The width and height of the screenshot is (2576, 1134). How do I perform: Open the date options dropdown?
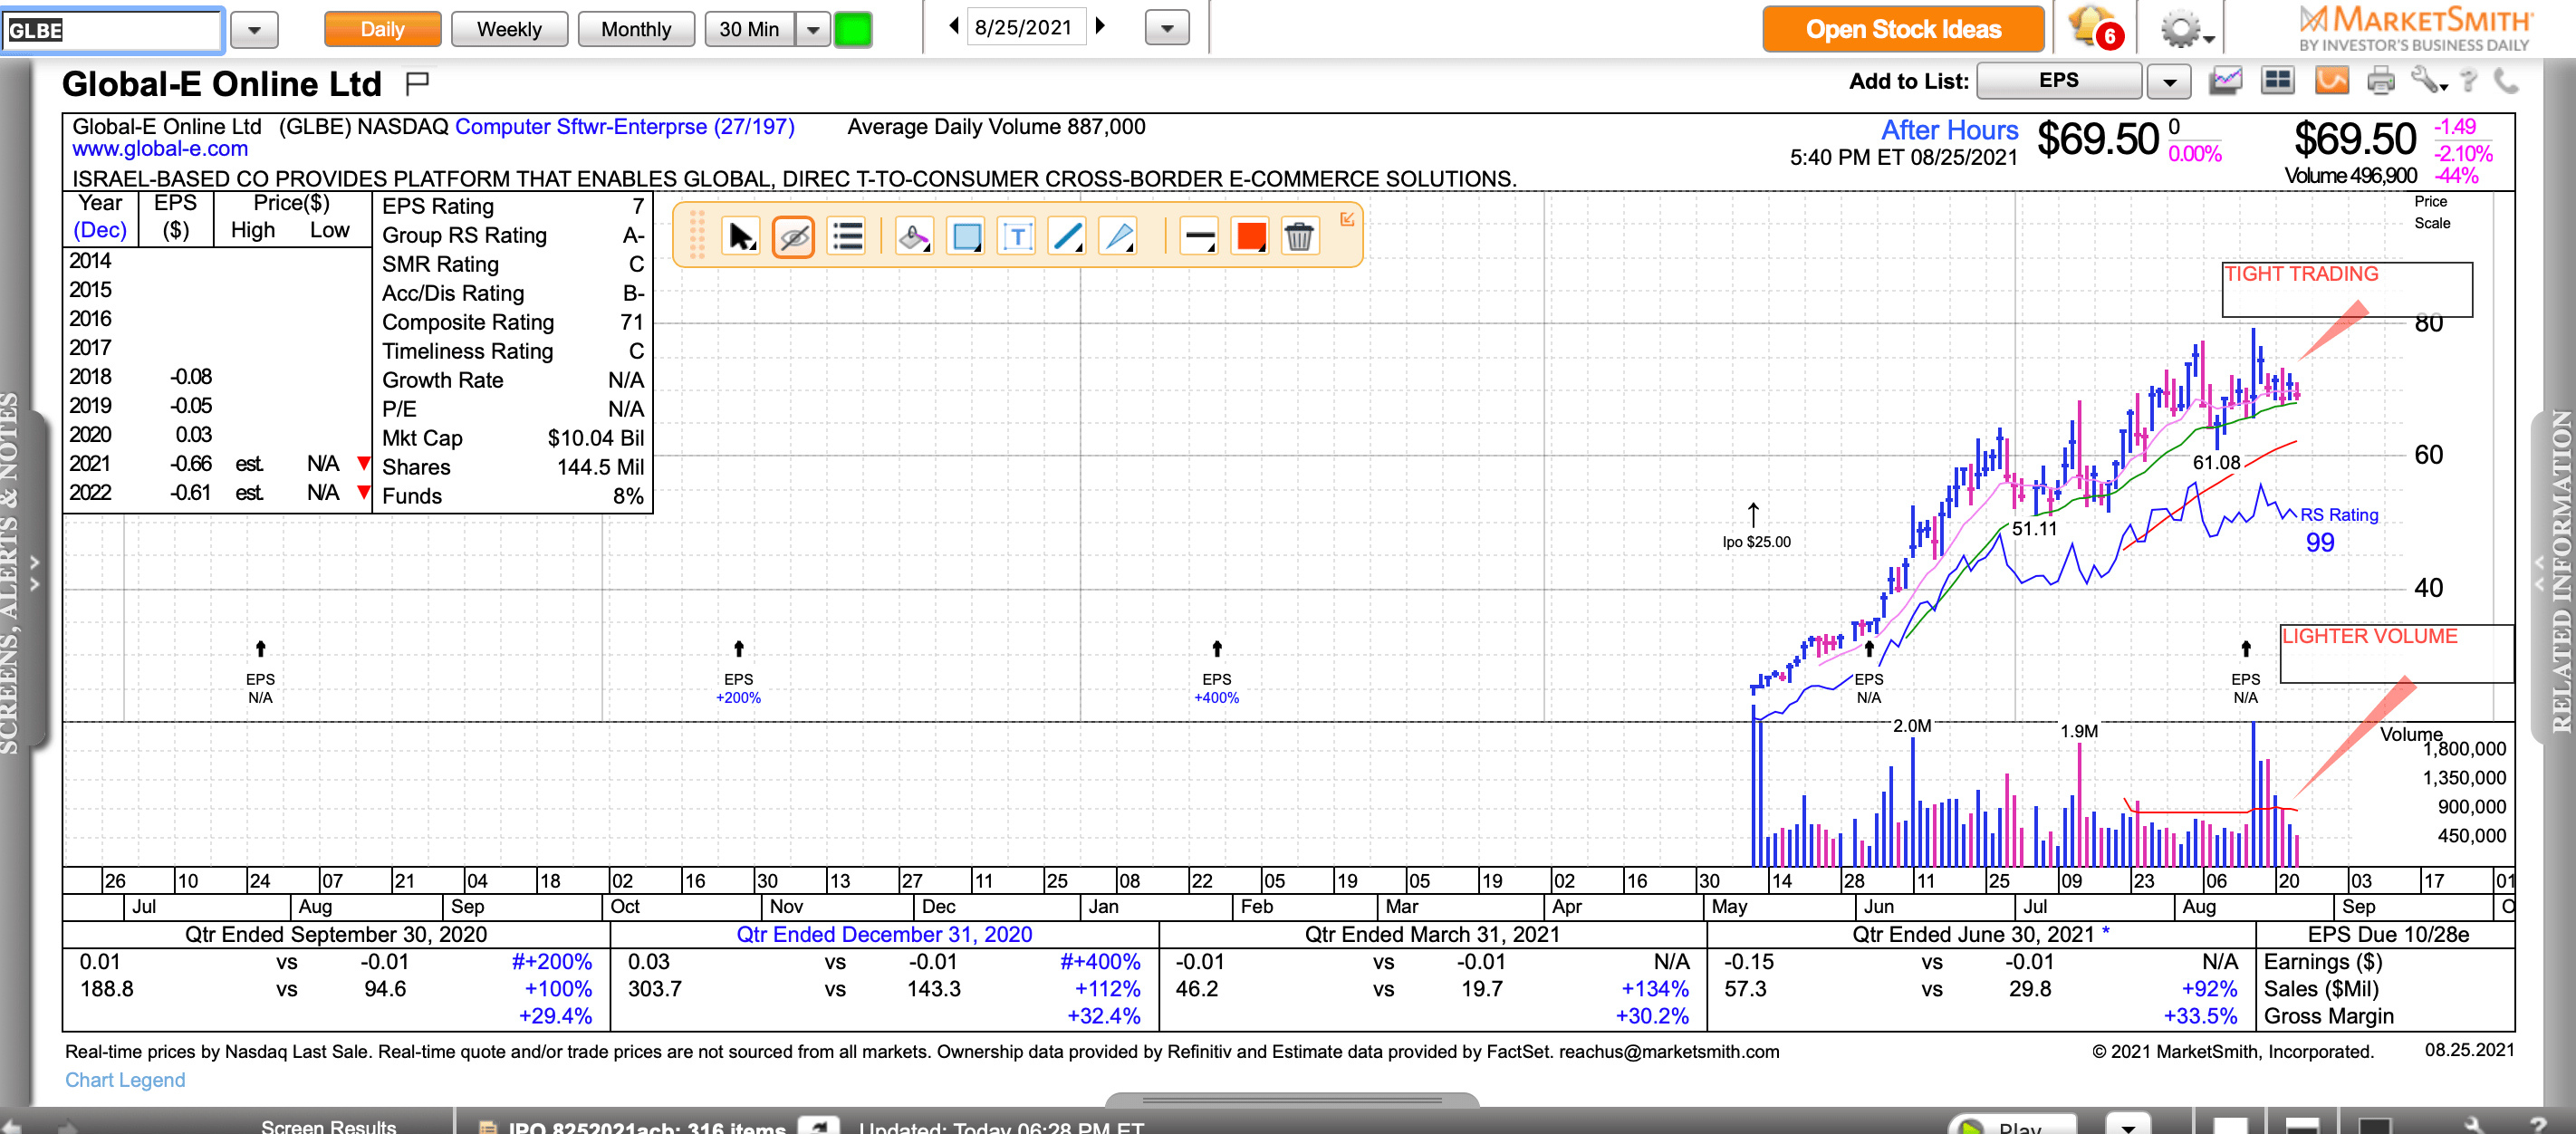[x=1167, y=28]
